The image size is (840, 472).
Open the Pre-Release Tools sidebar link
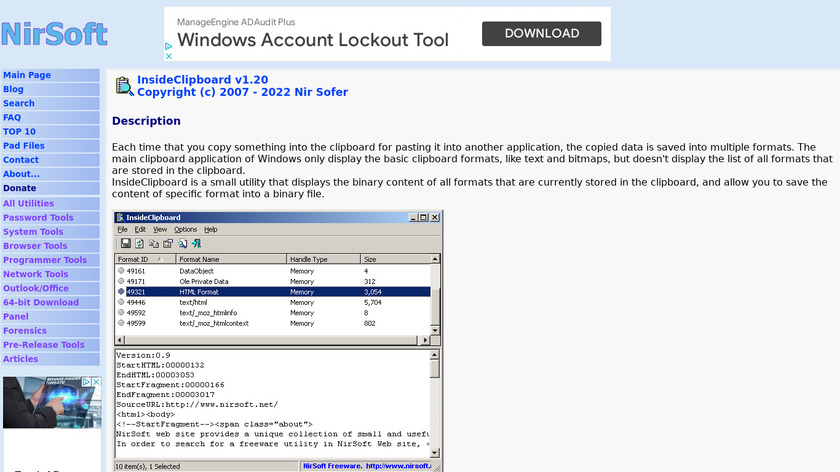[x=44, y=345]
